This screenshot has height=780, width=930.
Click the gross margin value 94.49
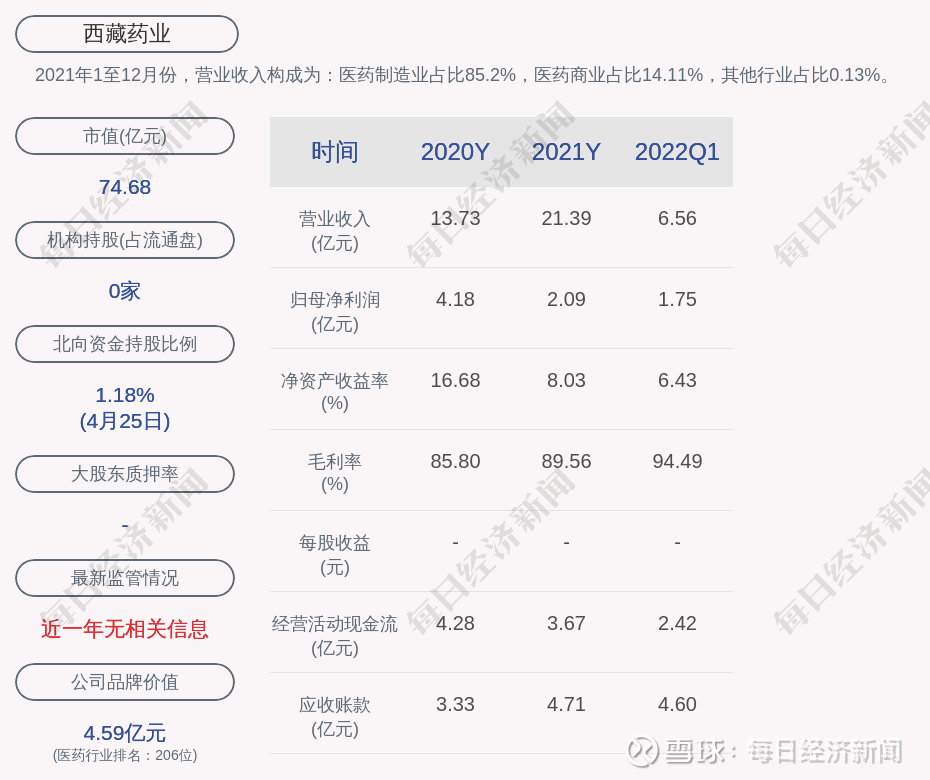click(x=677, y=461)
